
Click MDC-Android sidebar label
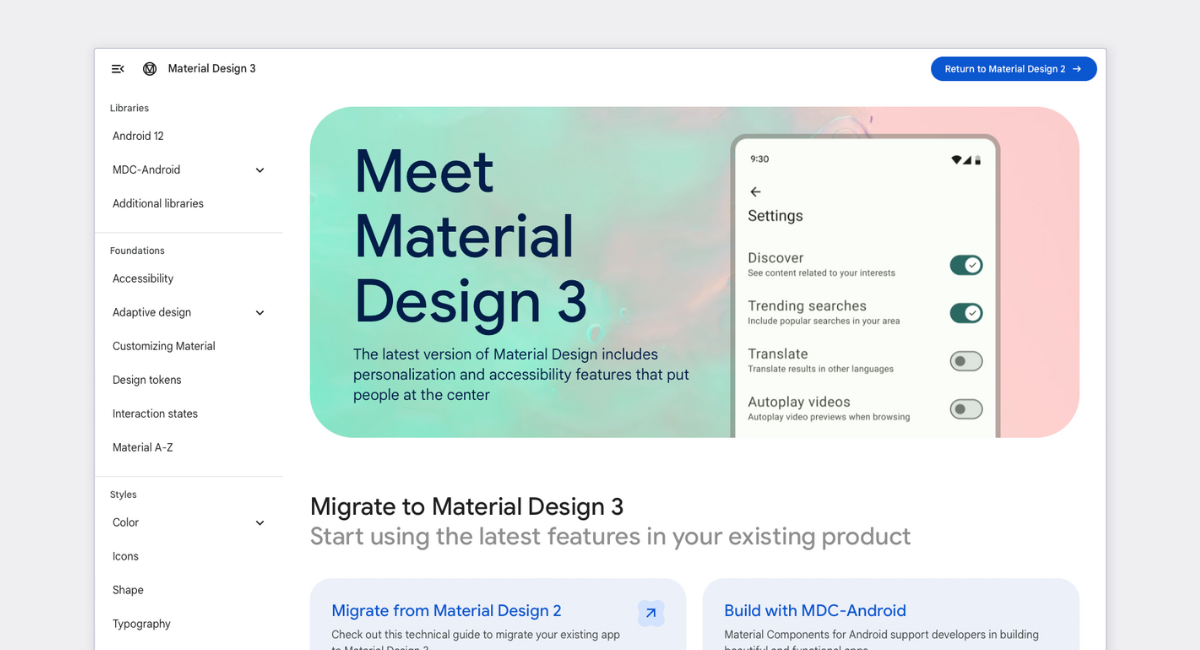[x=146, y=170]
